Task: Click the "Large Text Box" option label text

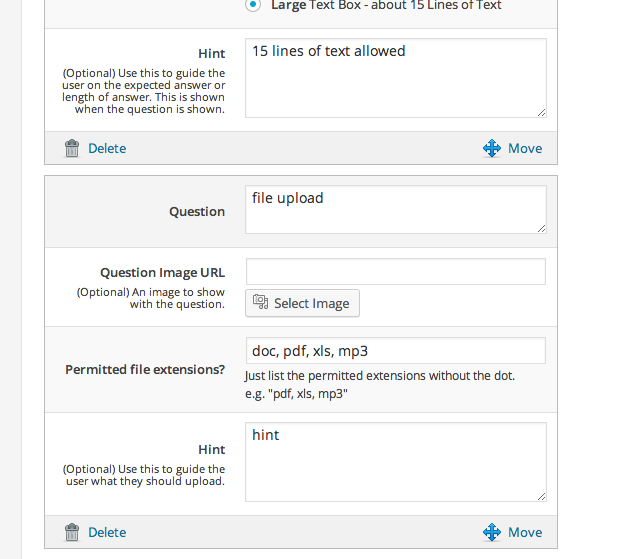Action: [386, 6]
